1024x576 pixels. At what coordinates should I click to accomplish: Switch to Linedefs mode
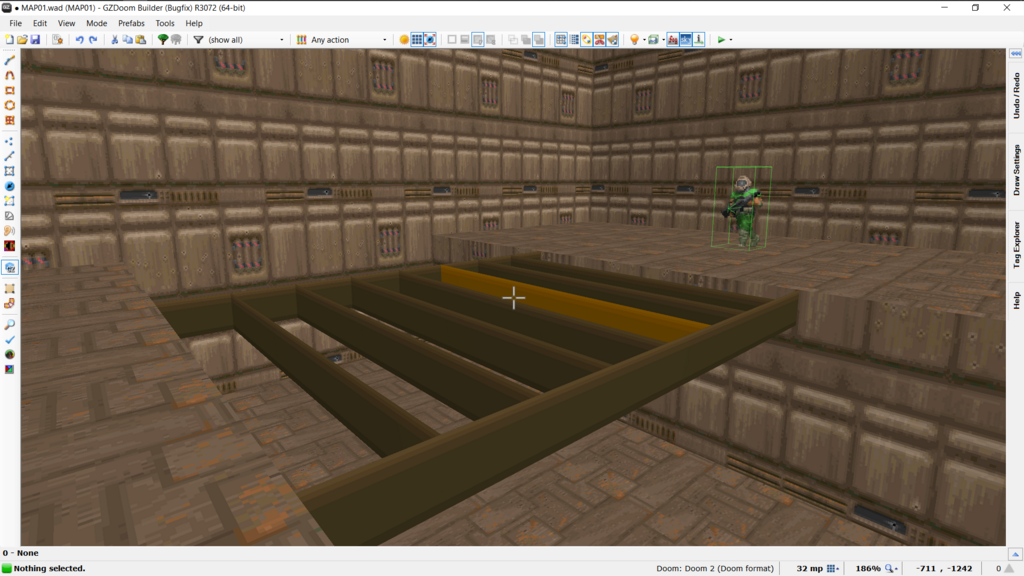tap(10, 156)
